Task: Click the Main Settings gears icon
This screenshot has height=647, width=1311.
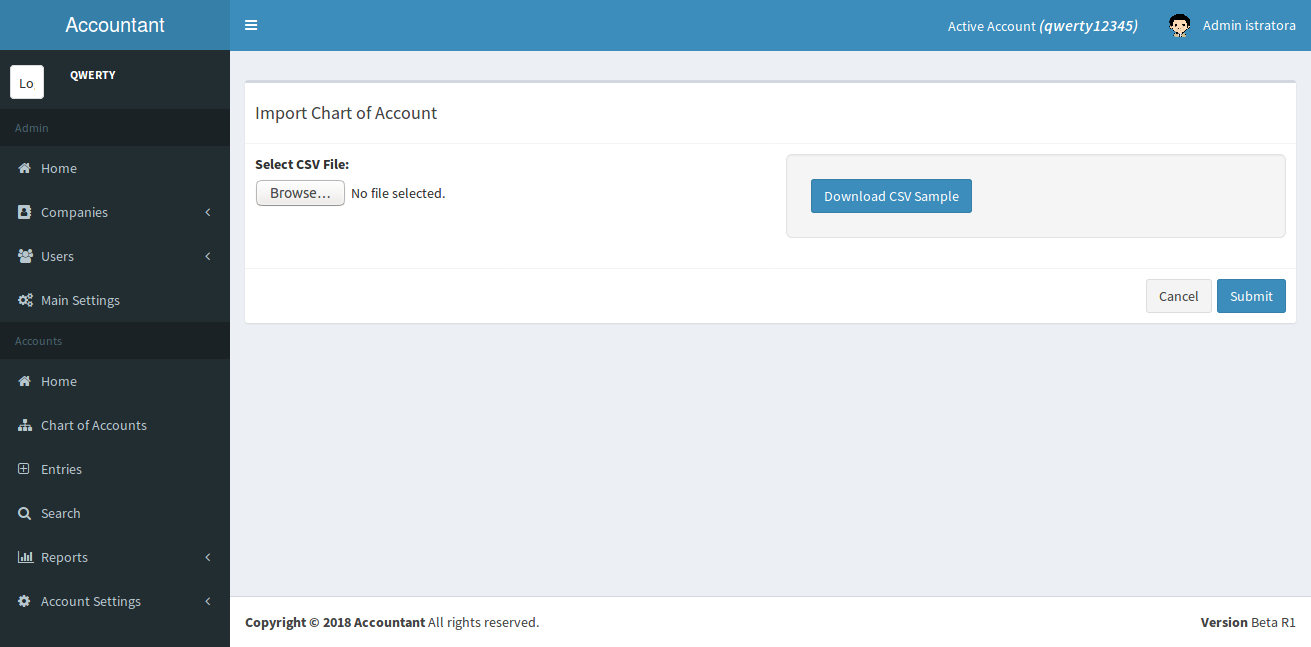Action: [25, 300]
